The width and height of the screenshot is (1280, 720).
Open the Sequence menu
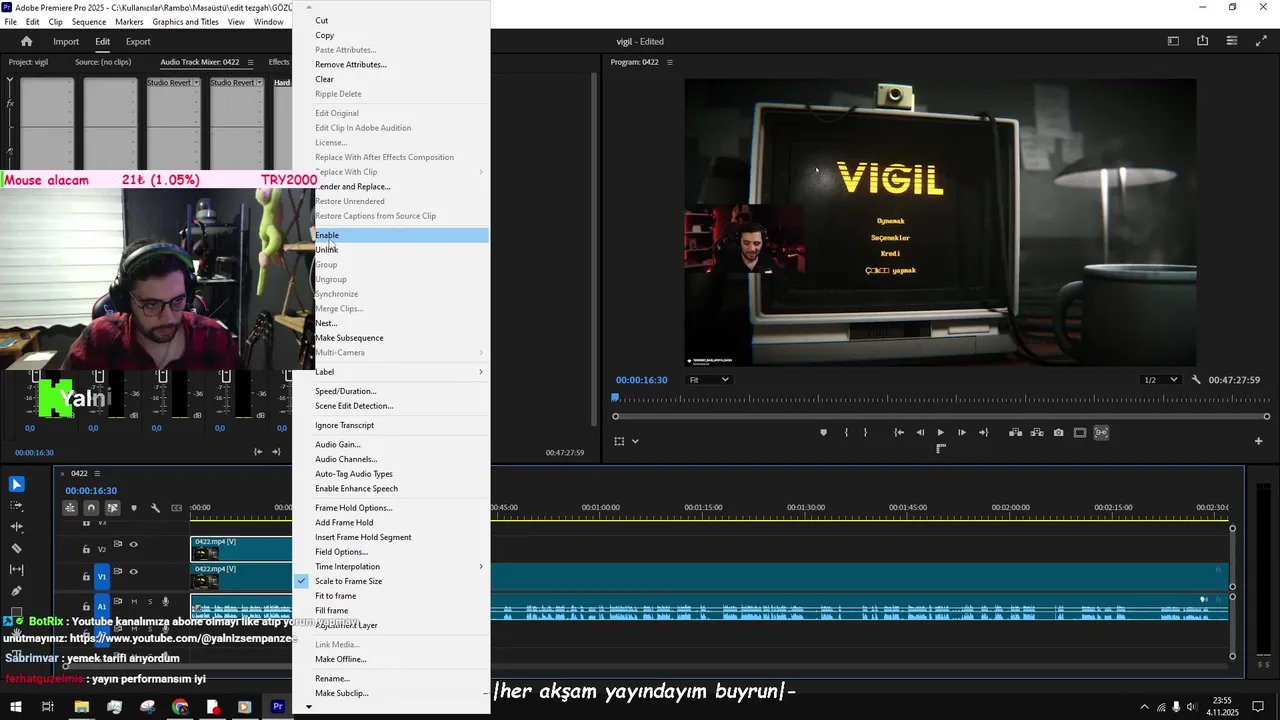[x=89, y=22]
